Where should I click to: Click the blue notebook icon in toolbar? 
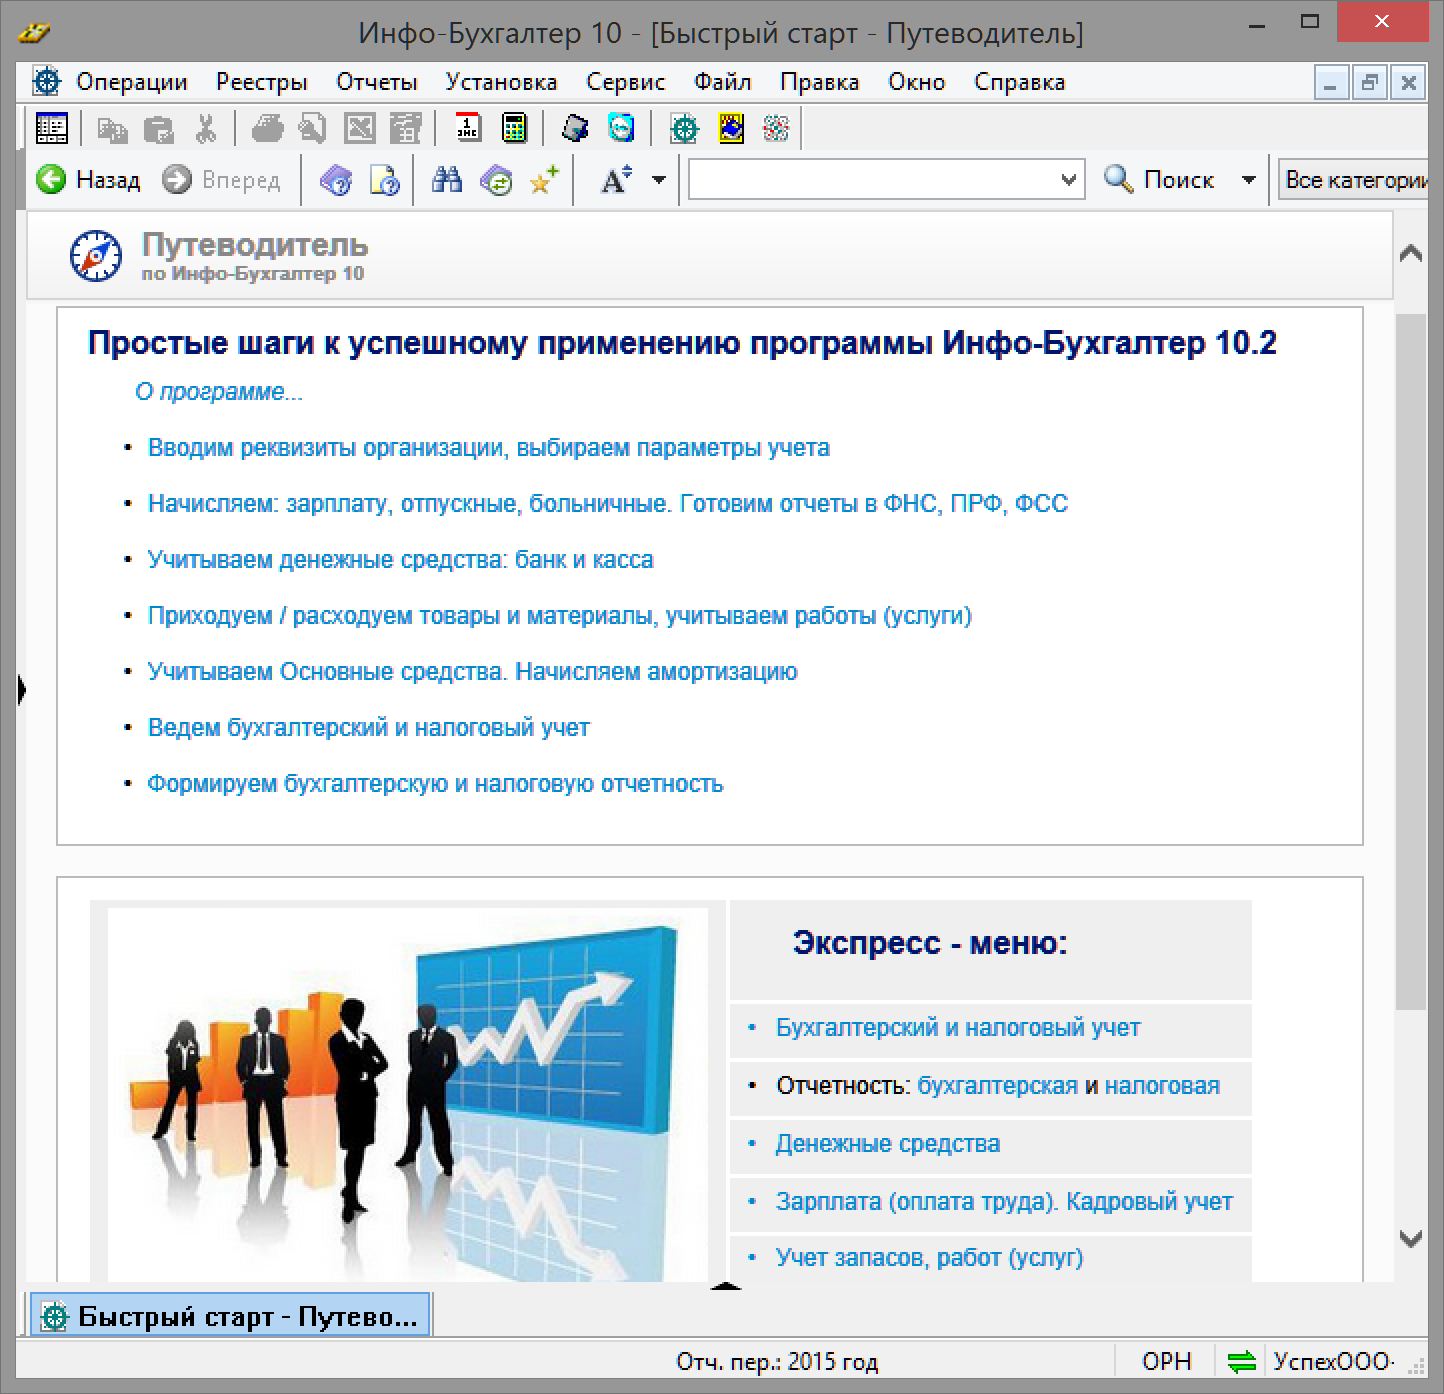(x=575, y=128)
